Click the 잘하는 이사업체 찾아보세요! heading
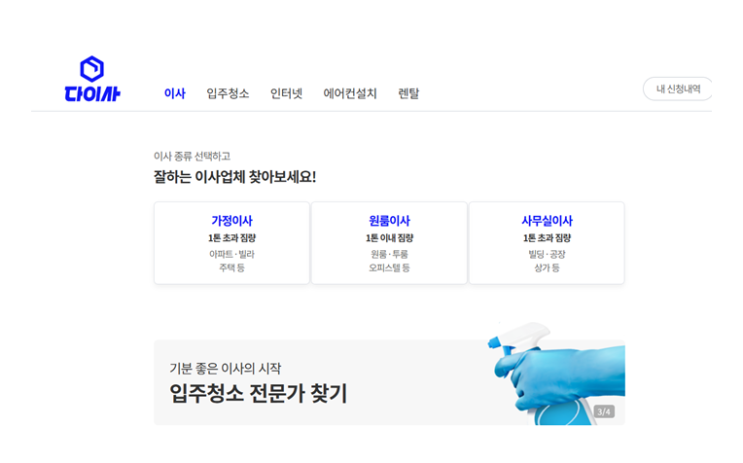The image size is (743, 463). click(235, 177)
